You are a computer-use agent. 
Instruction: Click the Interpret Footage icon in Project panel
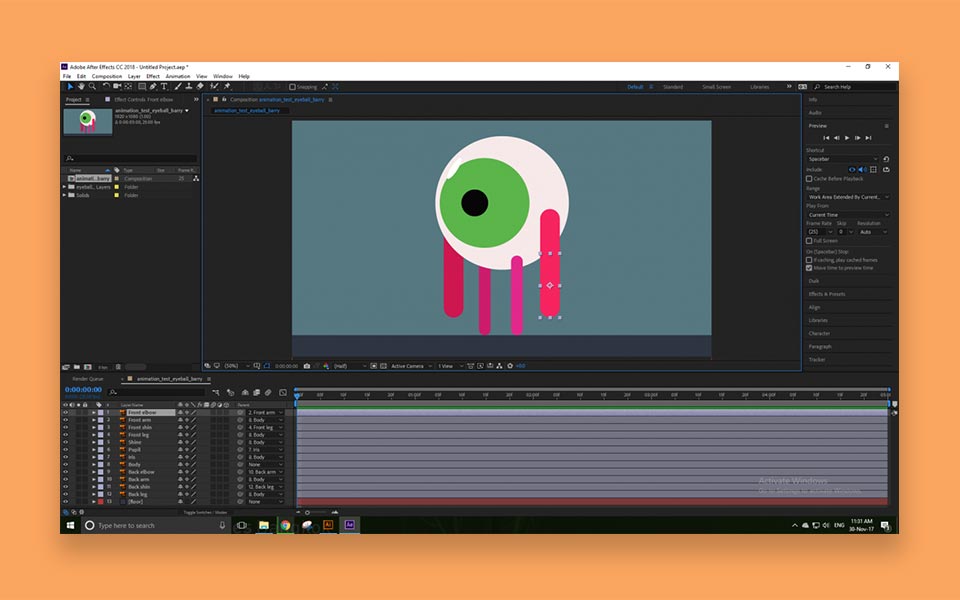66,367
